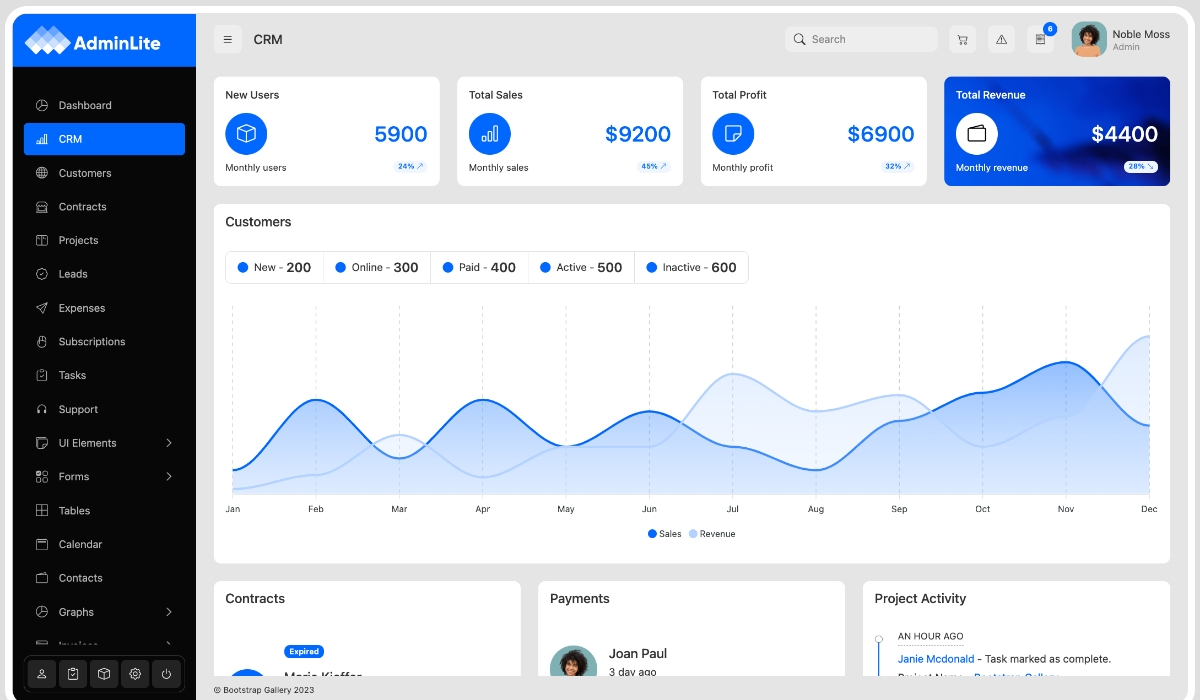Click the Tables grid icon
Viewport: 1200px width, 700px height.
click(x=42, y=510)
